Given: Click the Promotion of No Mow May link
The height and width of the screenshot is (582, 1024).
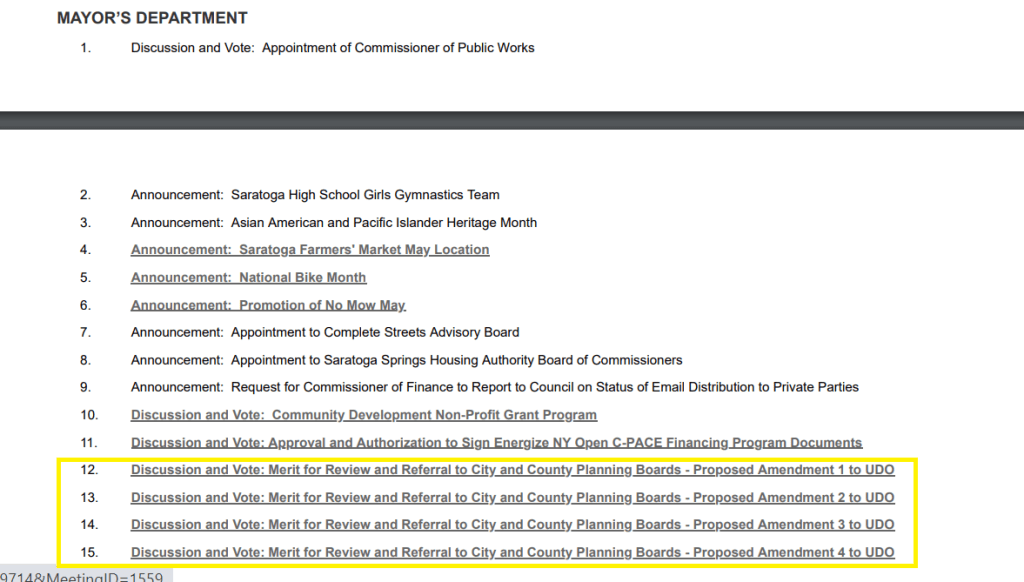Looking at the screenshot, I should pos(268,305).
